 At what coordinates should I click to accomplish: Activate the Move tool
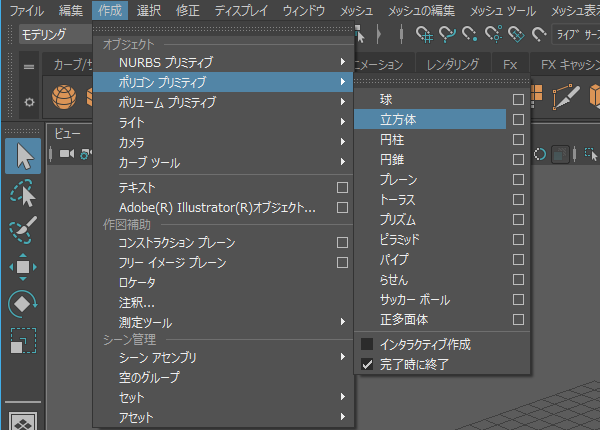[x=24, y=267]
